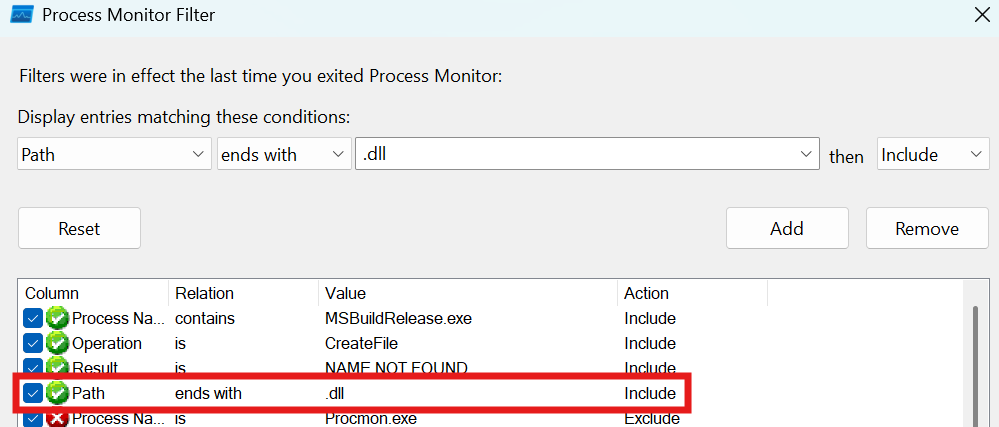Click the Add filter button

[x=787, y=228]
